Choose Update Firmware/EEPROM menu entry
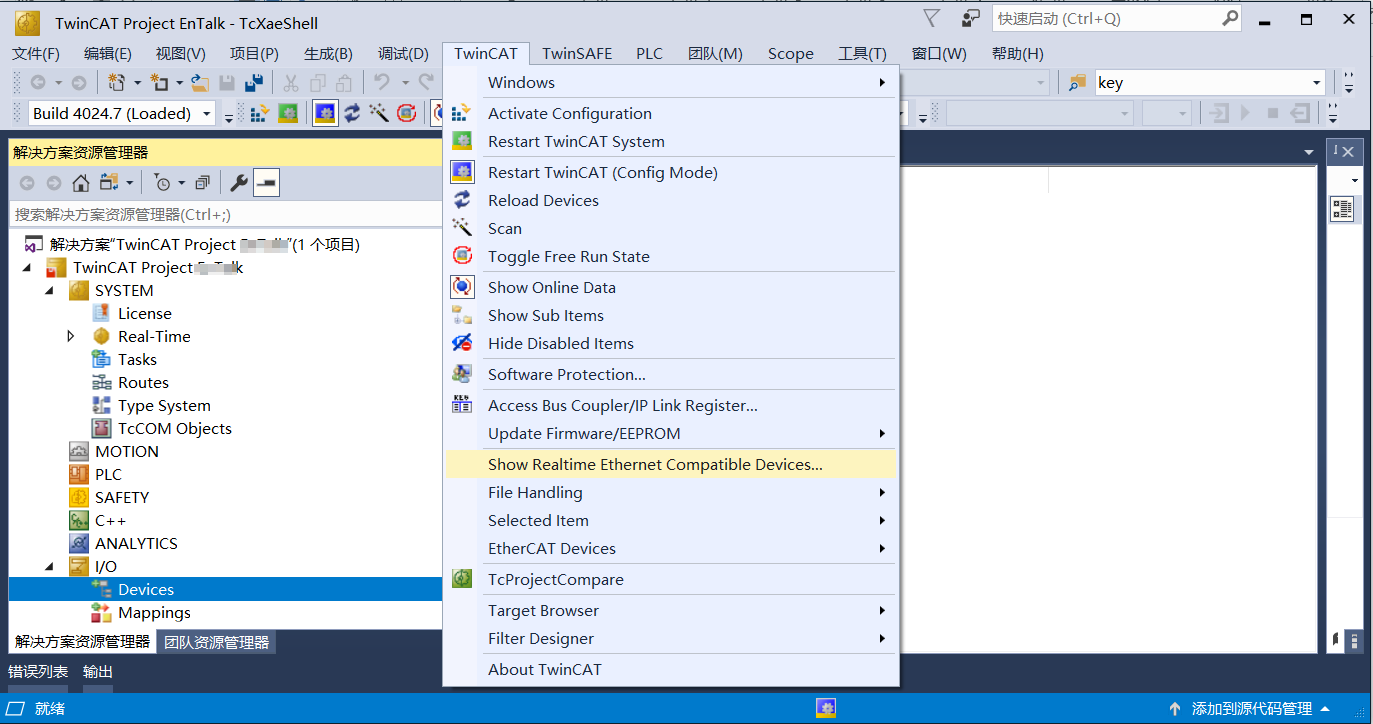The image size is (1373, 724). 671,433
